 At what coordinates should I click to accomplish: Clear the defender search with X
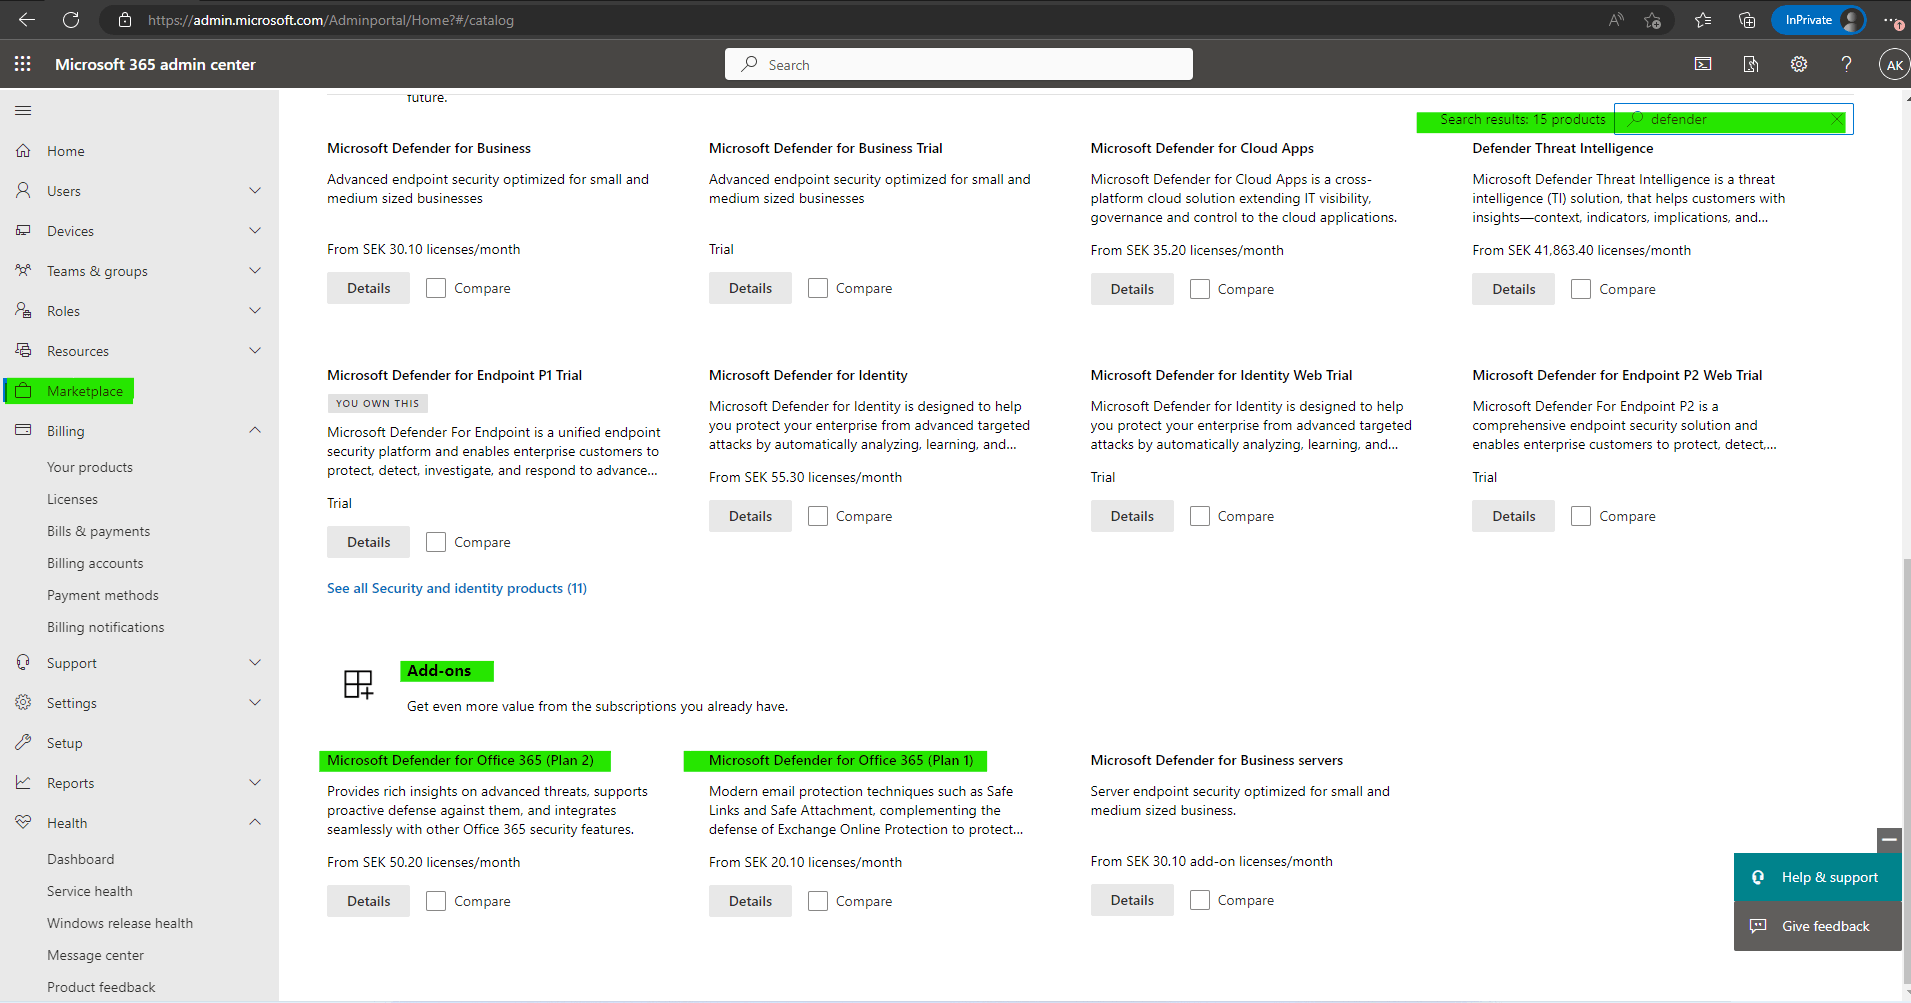tap(1837, 119)
